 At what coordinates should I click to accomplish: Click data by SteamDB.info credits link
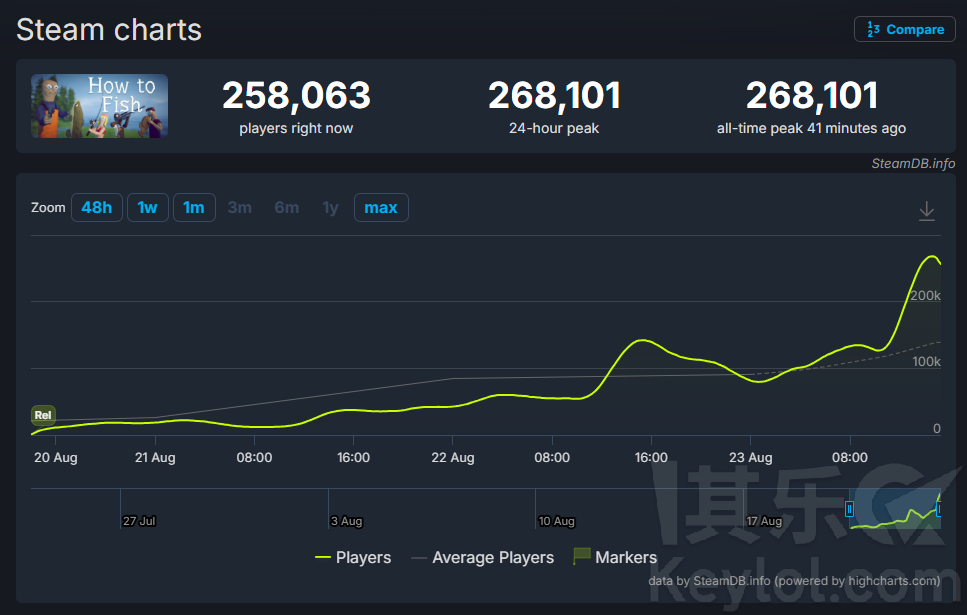[x=794, y=580]
